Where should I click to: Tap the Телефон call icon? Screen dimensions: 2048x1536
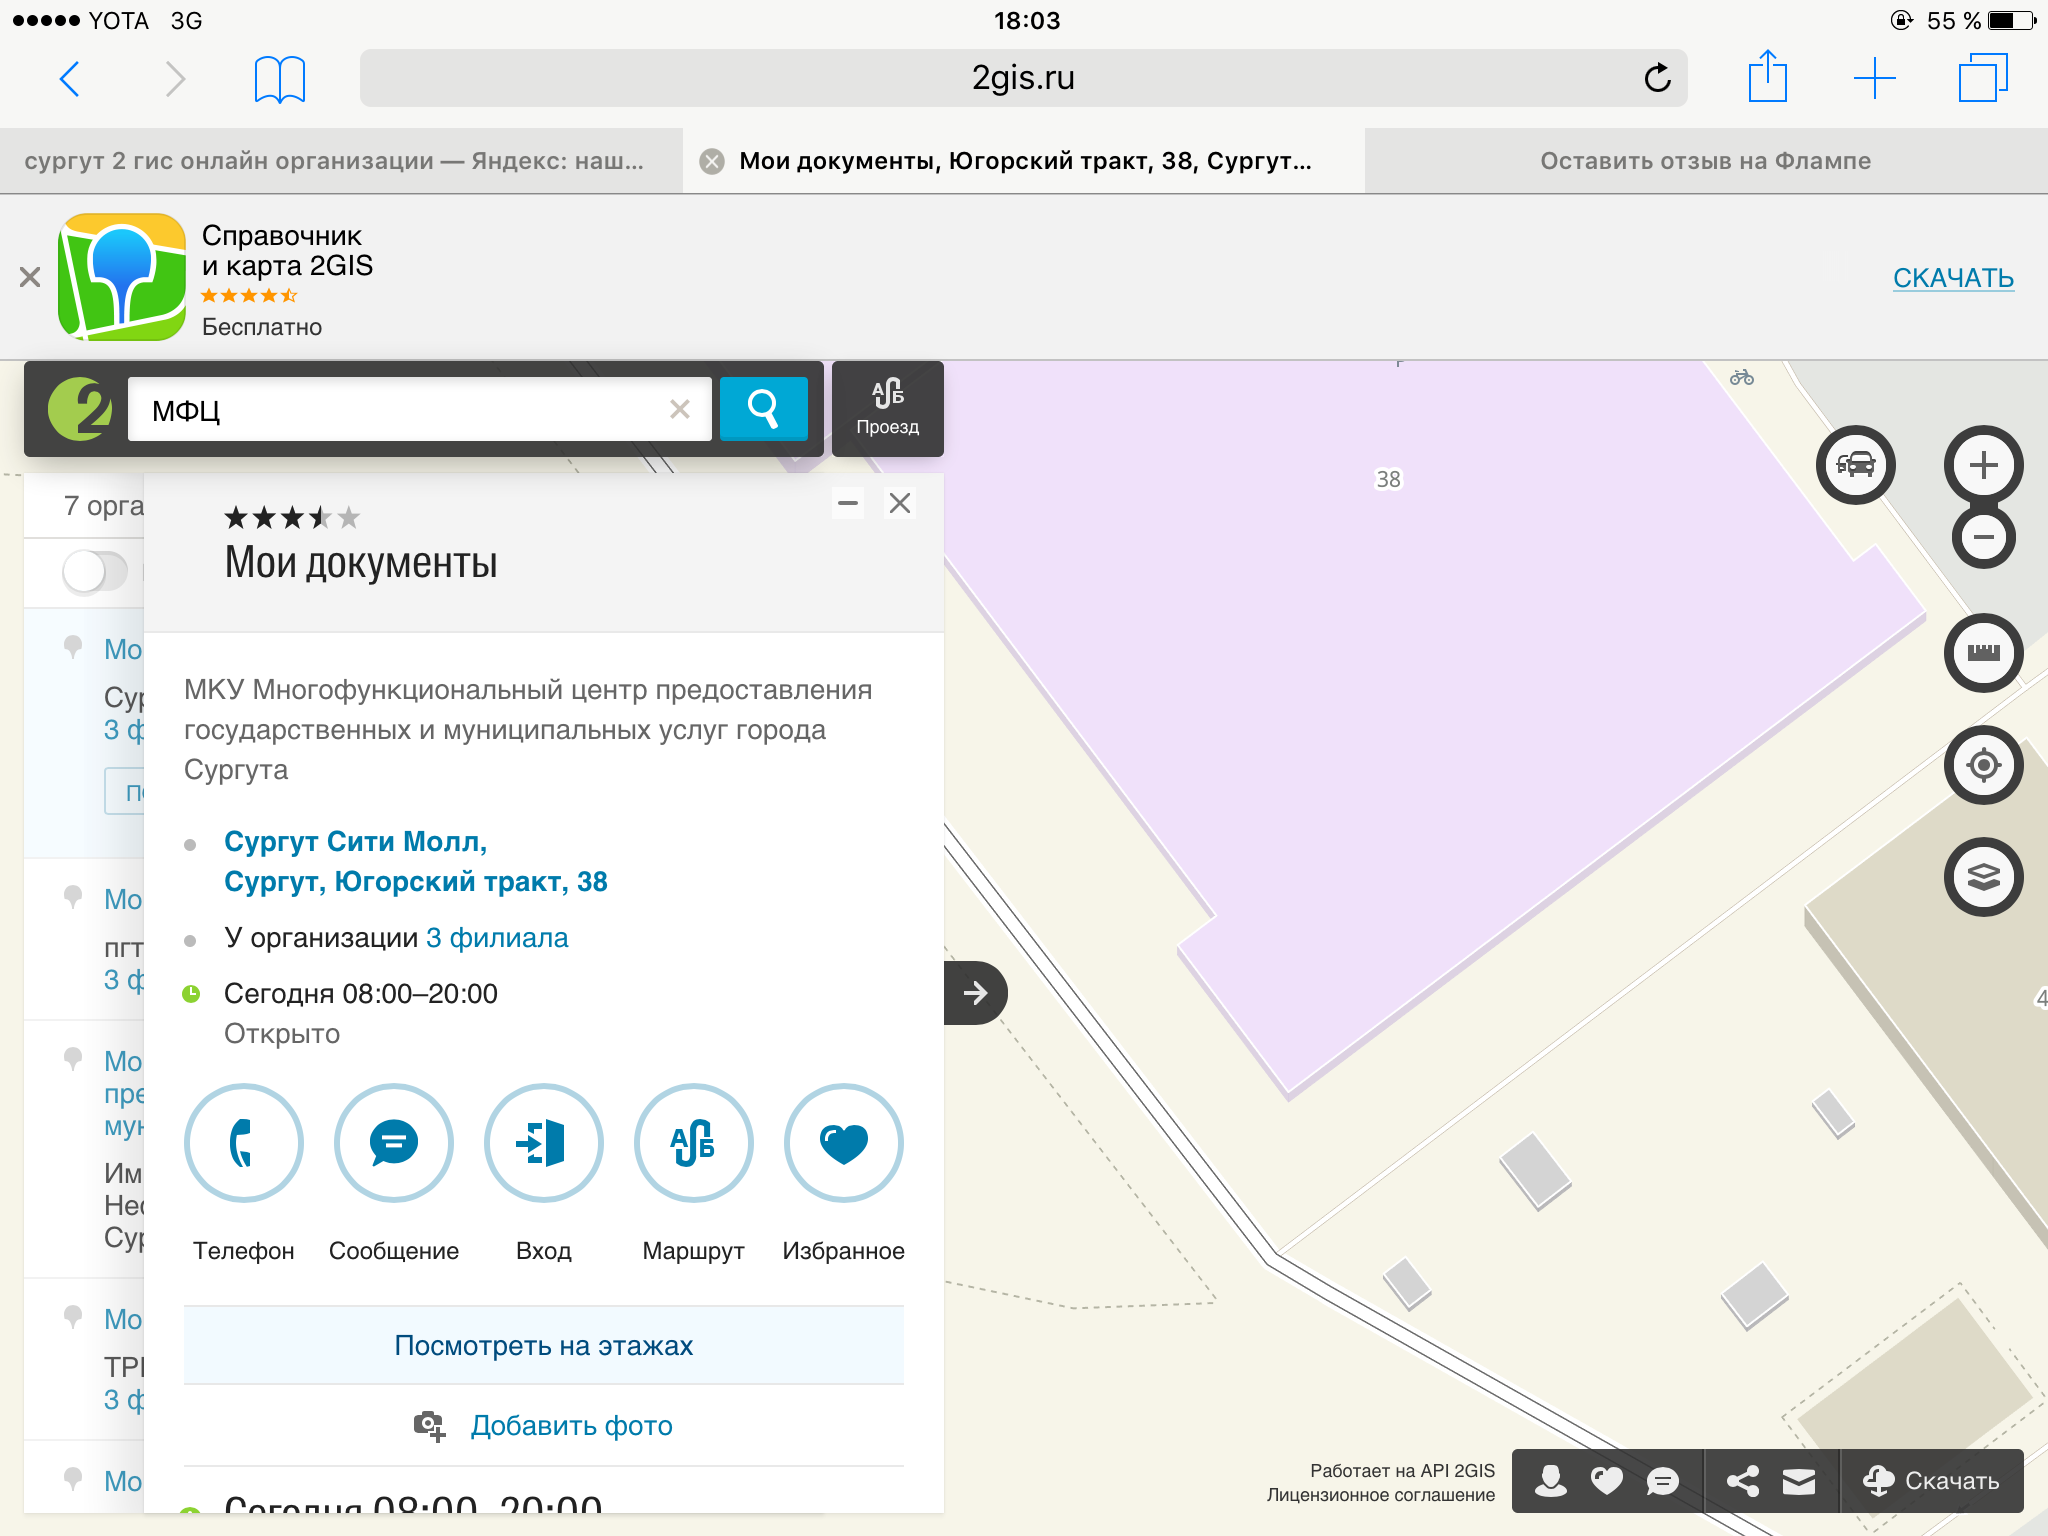click(x=244, y=1143)
